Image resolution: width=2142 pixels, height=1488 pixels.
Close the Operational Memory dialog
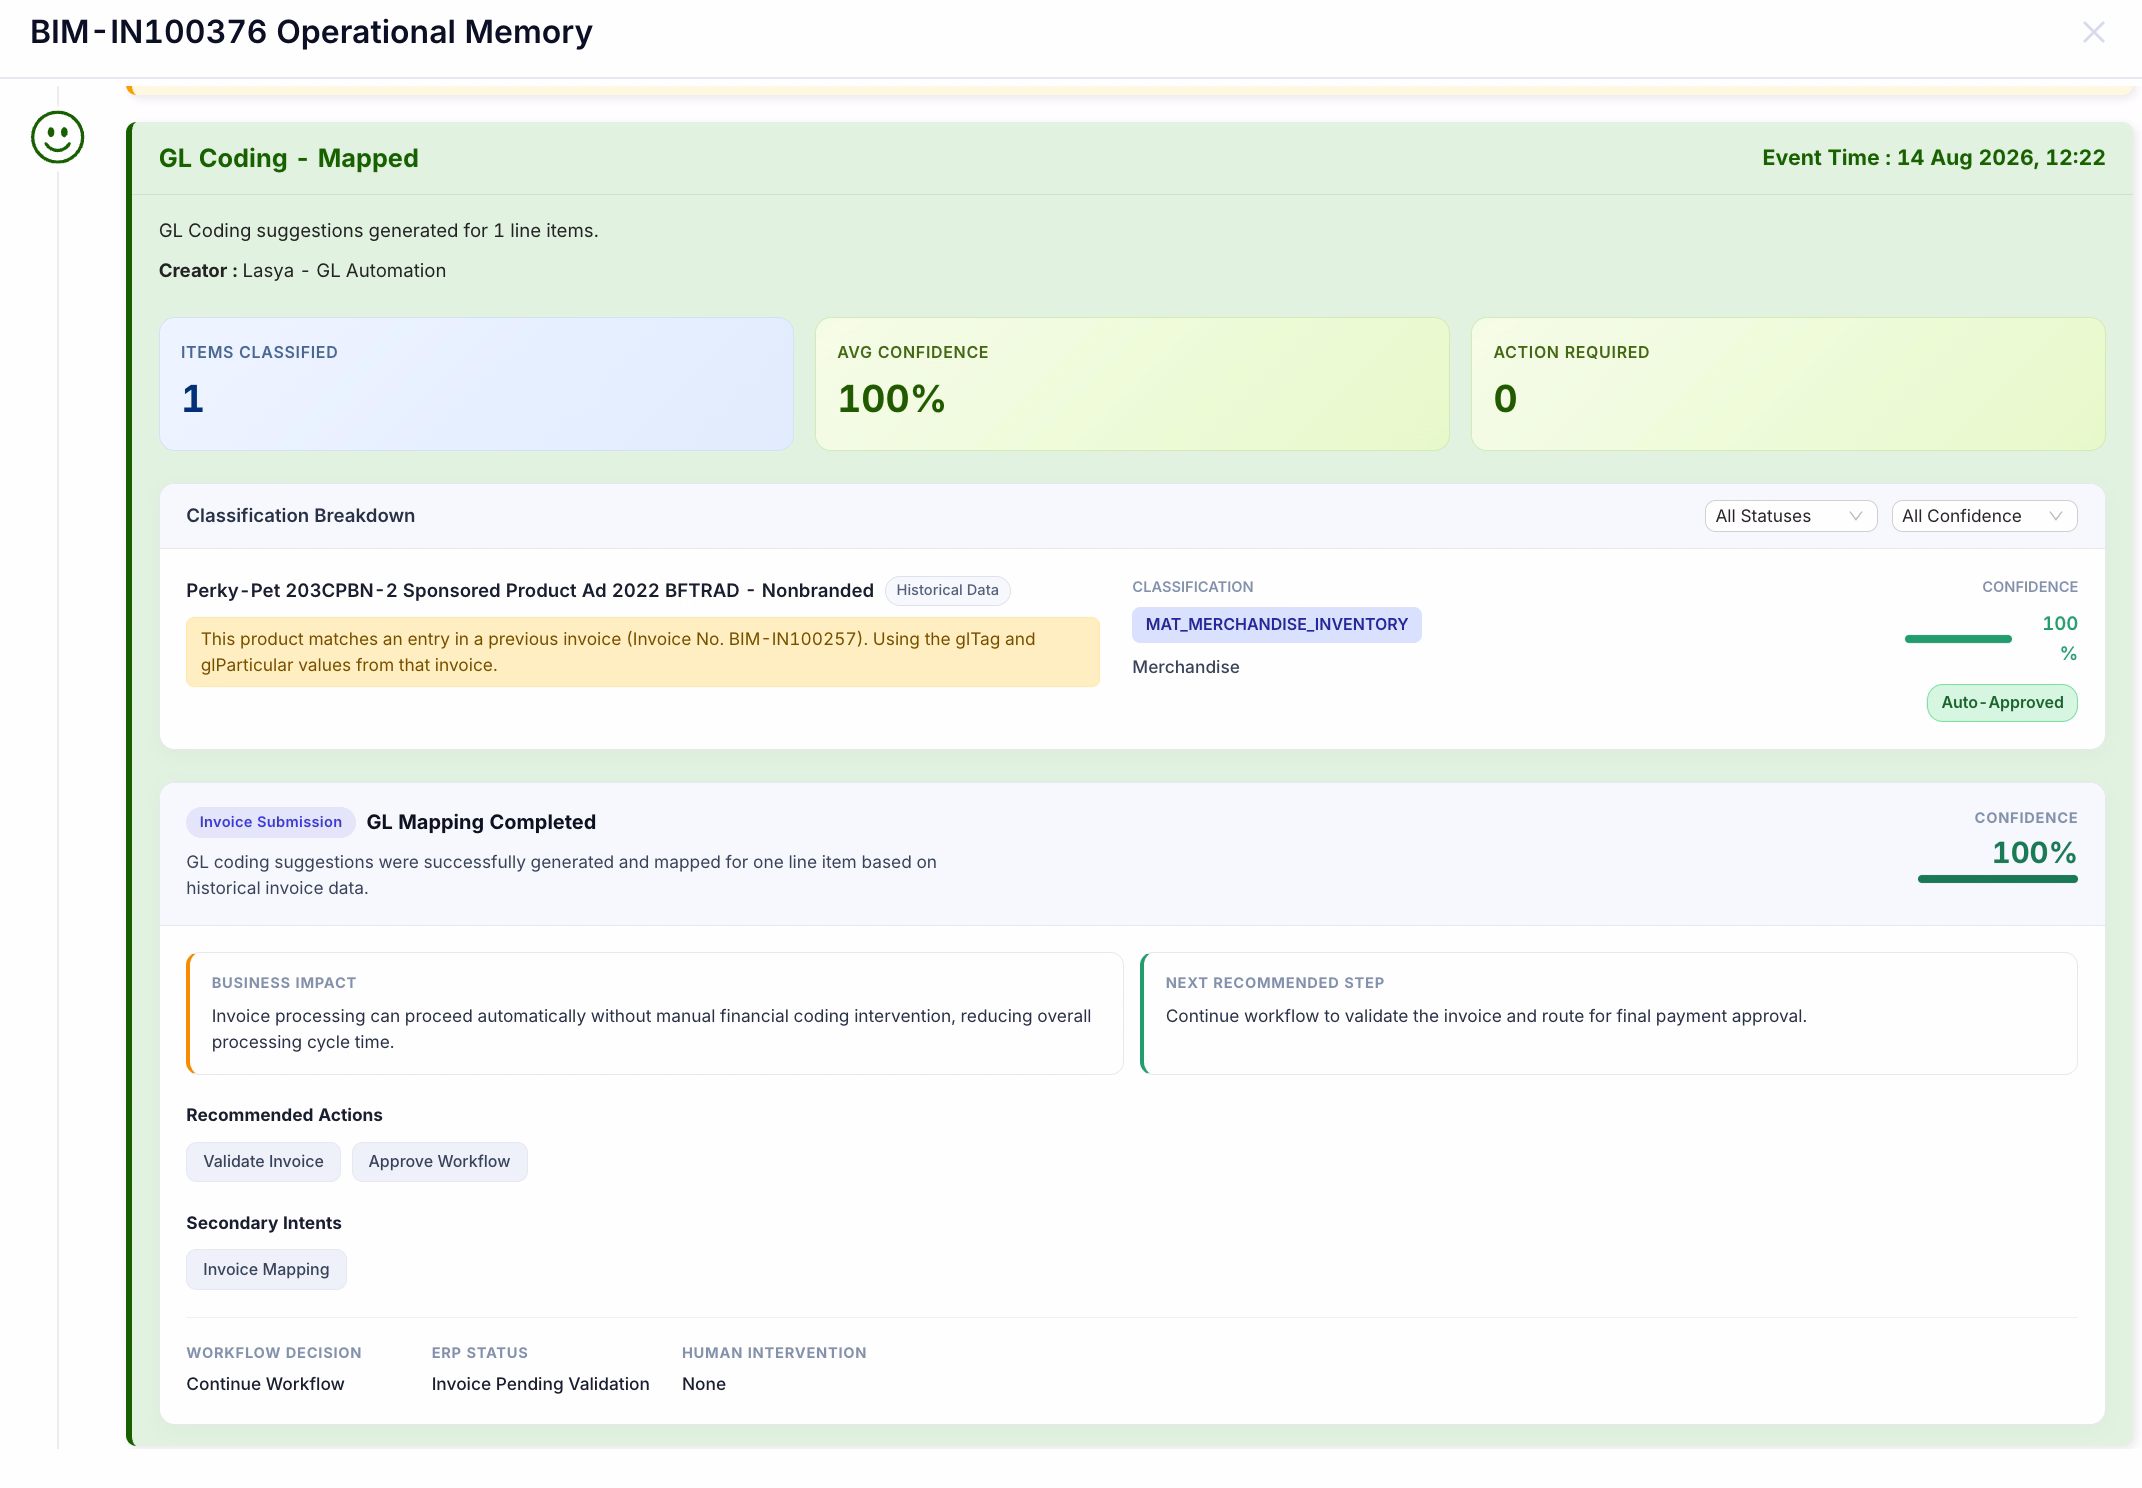[2093, 32]
